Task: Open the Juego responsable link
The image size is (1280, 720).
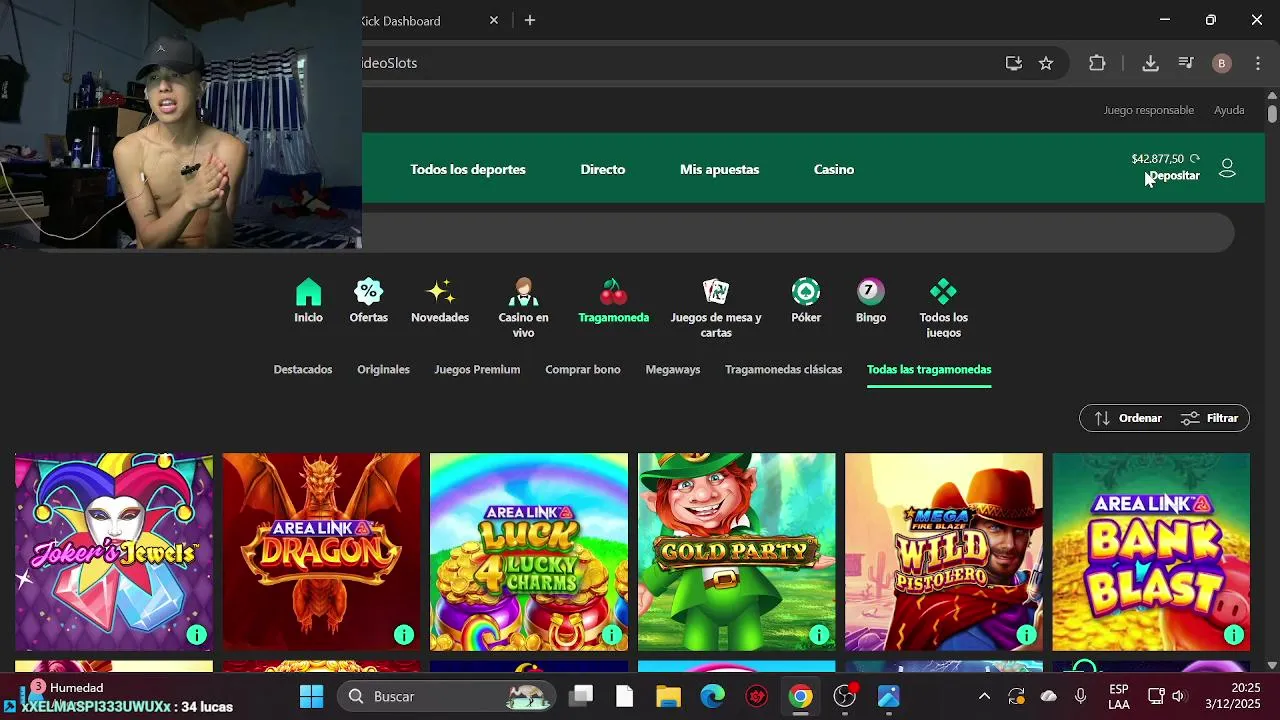Action: [1149, 110]
